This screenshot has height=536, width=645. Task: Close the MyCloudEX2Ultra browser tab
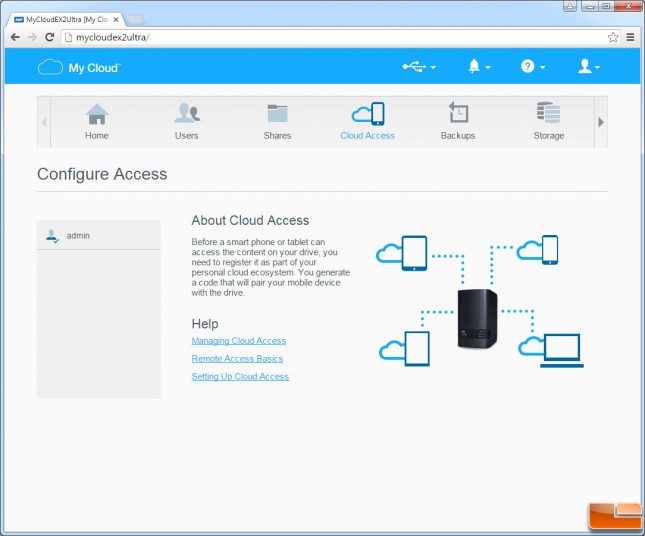click(116, 20)
